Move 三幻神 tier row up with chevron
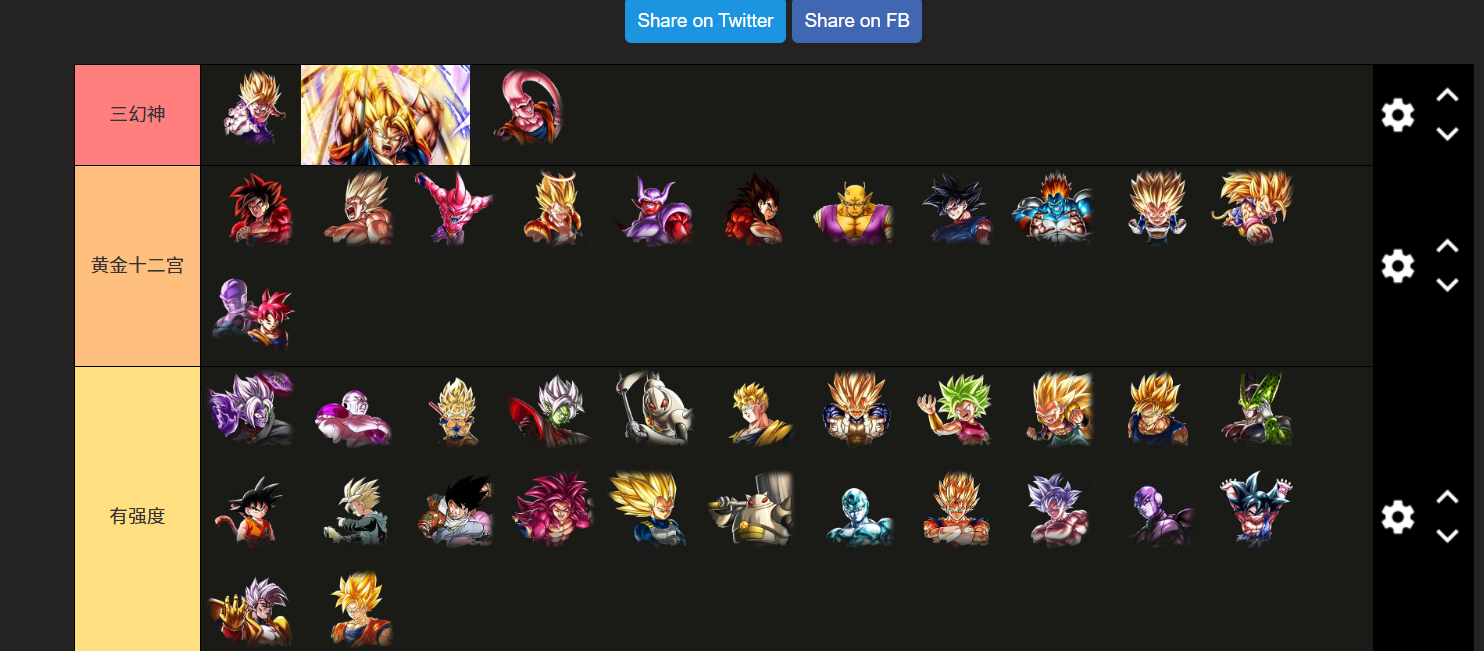Viewport: 1484px width, 651px height. 1447,96
